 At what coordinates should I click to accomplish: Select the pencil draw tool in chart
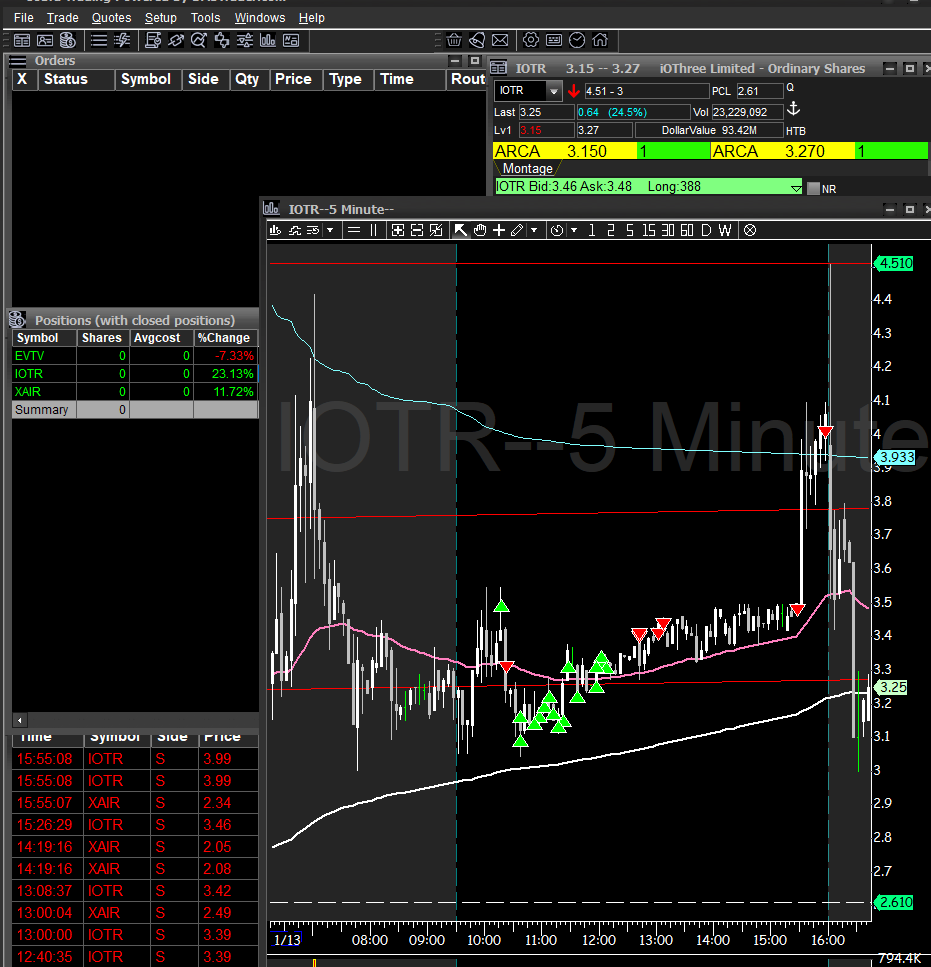517,231
